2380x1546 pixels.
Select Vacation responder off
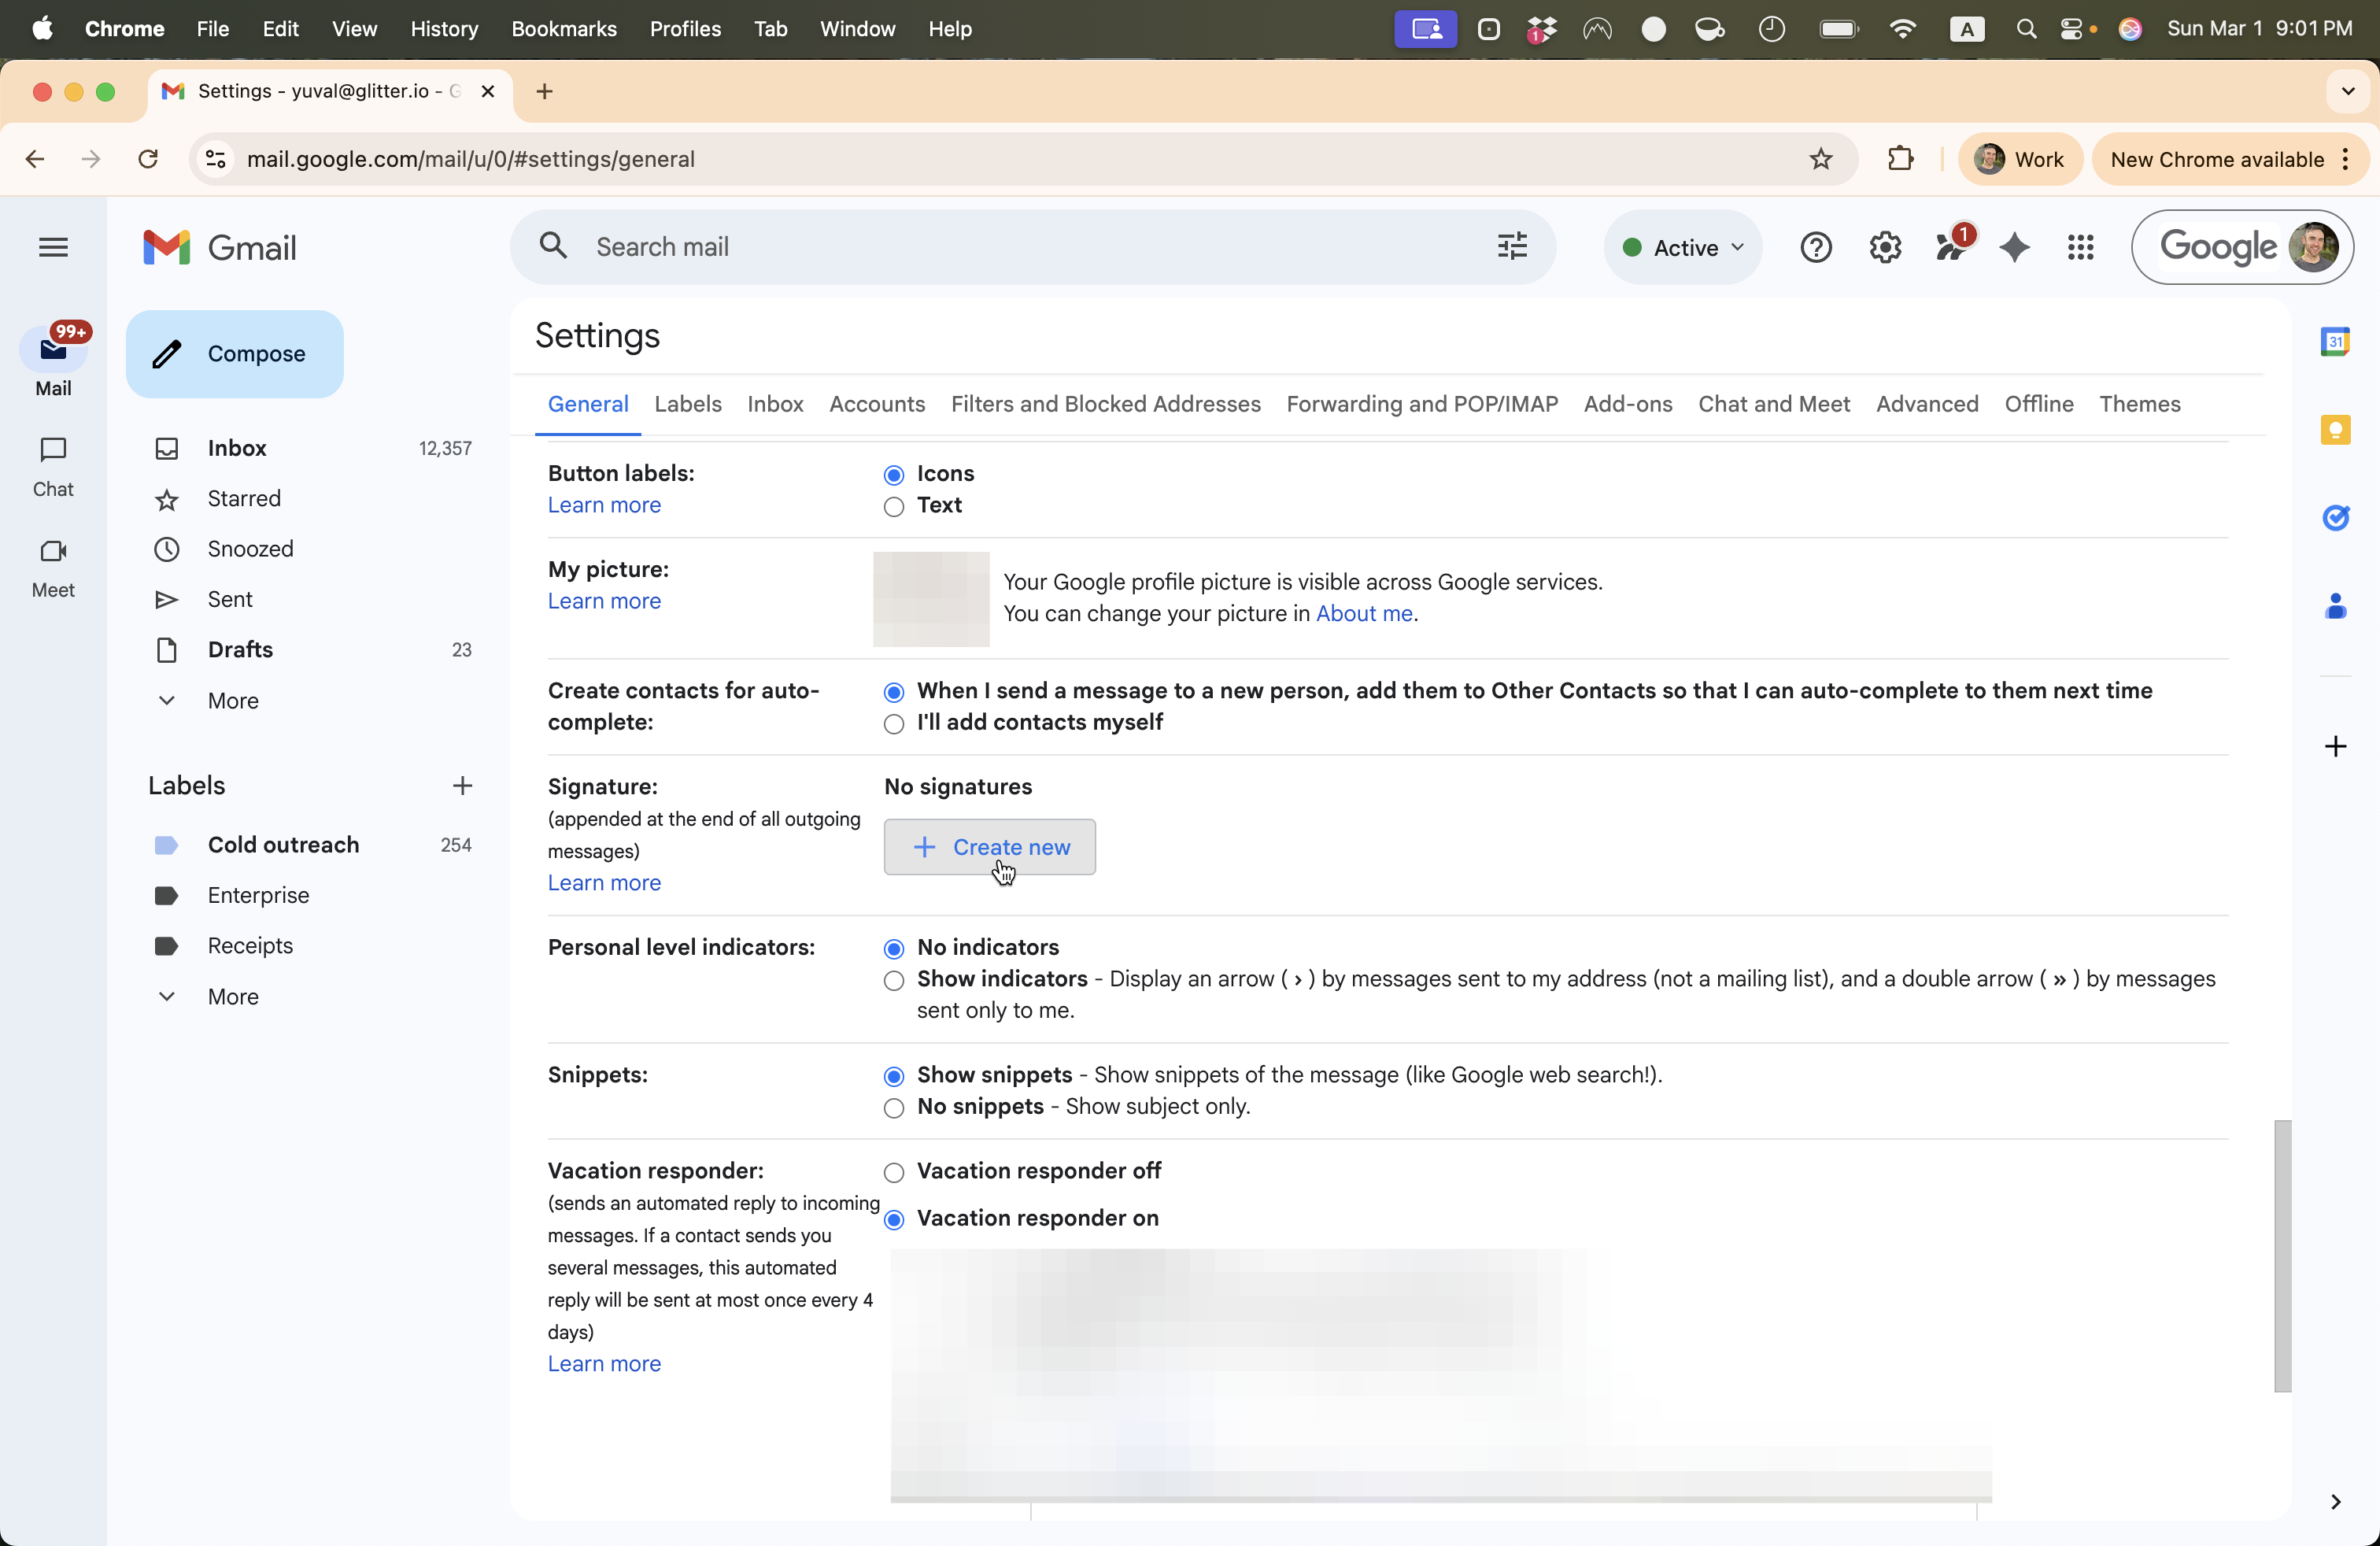click(894, 1172)
